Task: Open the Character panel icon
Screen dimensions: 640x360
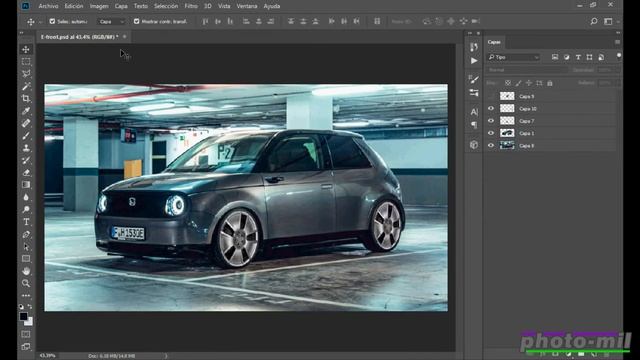Action: [x=473, y=111]
